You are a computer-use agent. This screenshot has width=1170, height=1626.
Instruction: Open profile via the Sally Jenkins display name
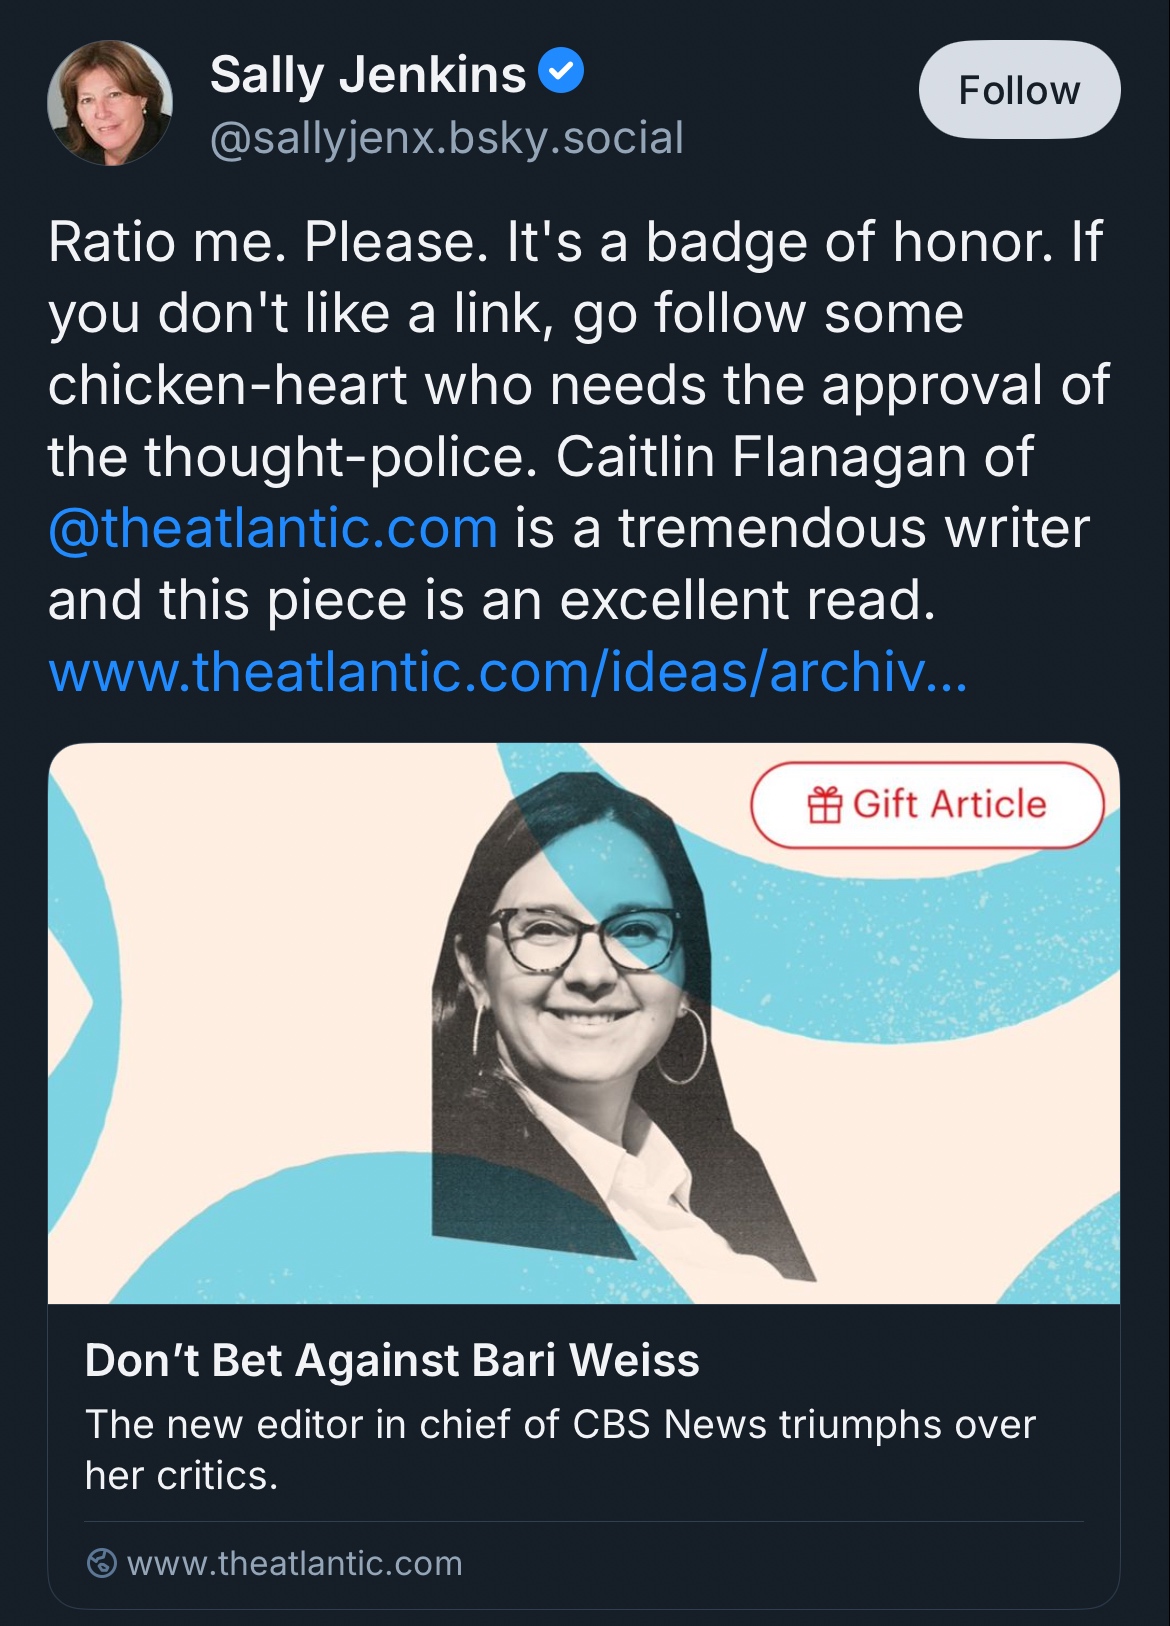pos(368,74)
